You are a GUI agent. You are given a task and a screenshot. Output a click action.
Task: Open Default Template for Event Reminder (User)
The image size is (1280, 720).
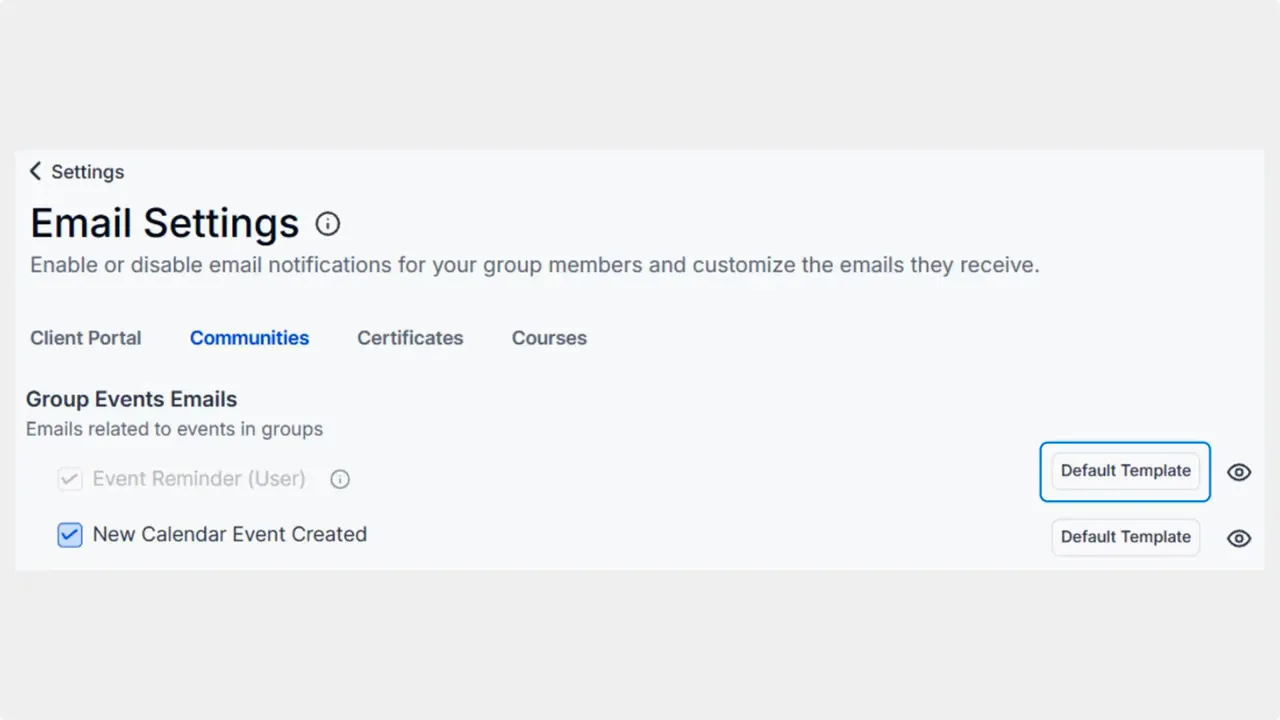pyautogui.click(x=1125, y=471)
